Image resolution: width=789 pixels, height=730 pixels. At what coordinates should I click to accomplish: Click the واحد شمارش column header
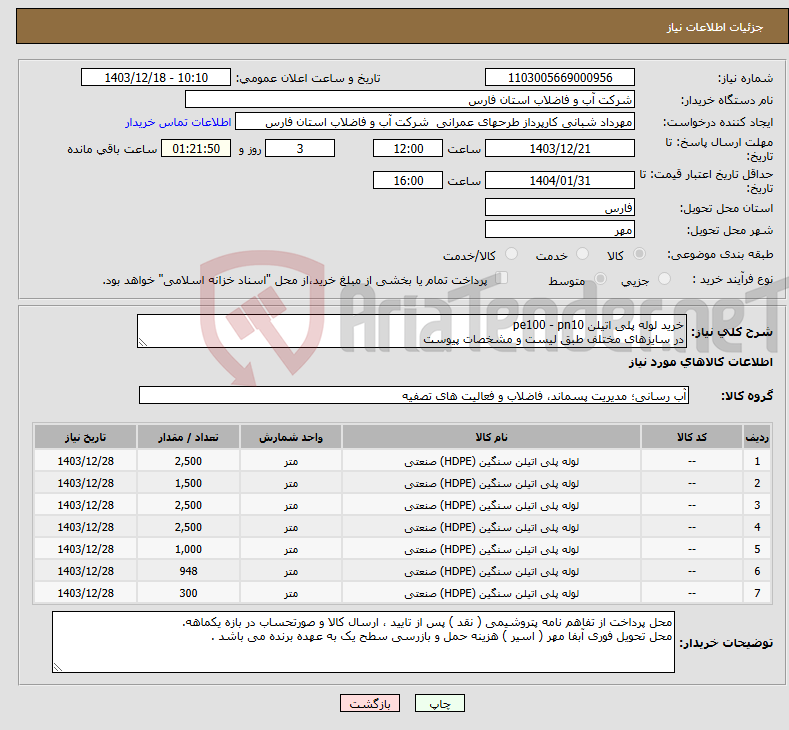291,437
